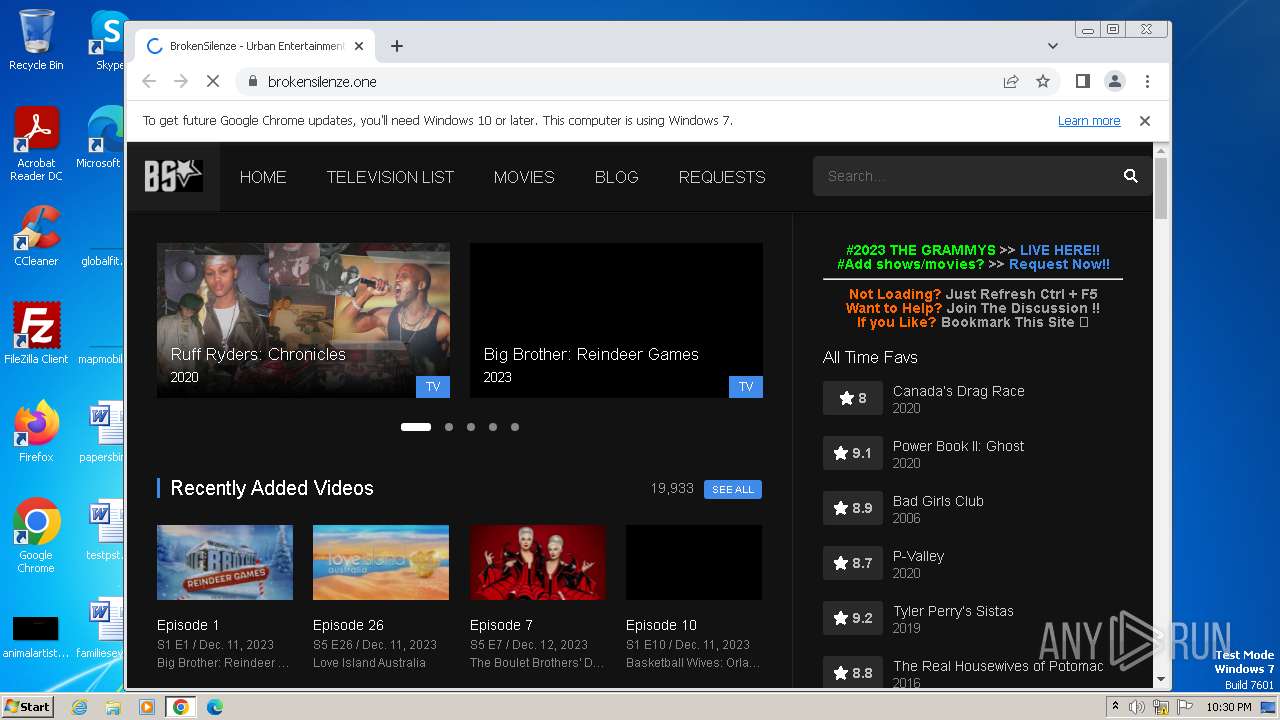The image size is (1280, 720).
Task: Open Recycle Bin desktop icon
Action: tap(36, 40)
